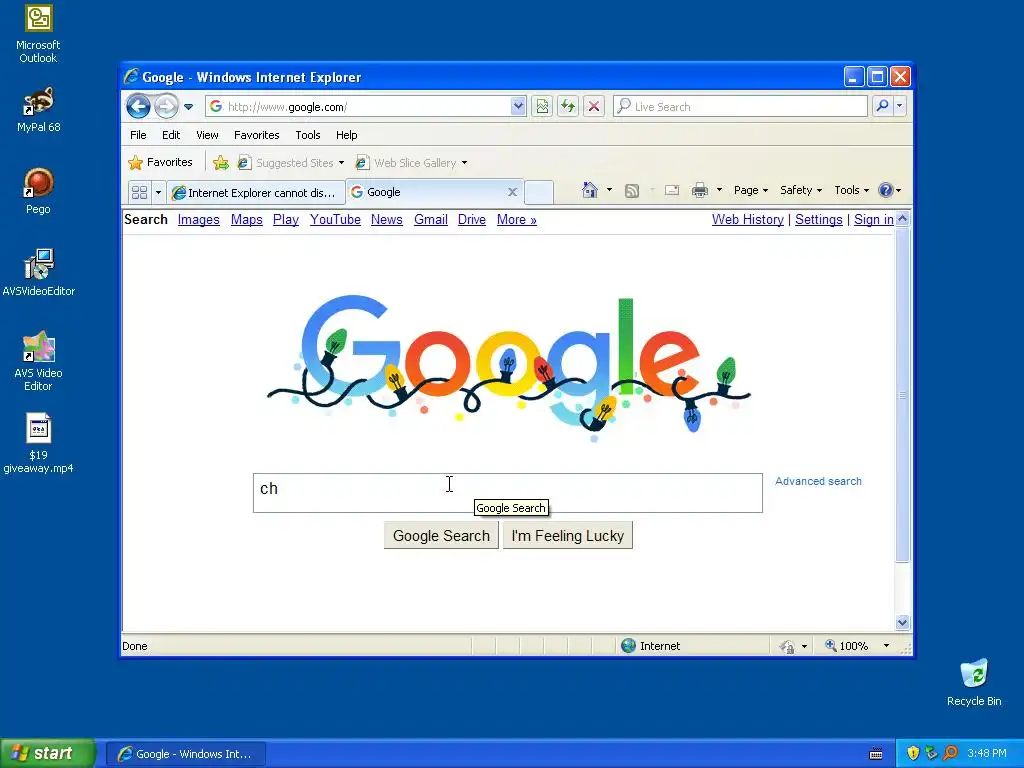Viewport: 1024px width, 768px height.
Task: Click the Quick Tabs grid icon
Action: pos(139,192)
